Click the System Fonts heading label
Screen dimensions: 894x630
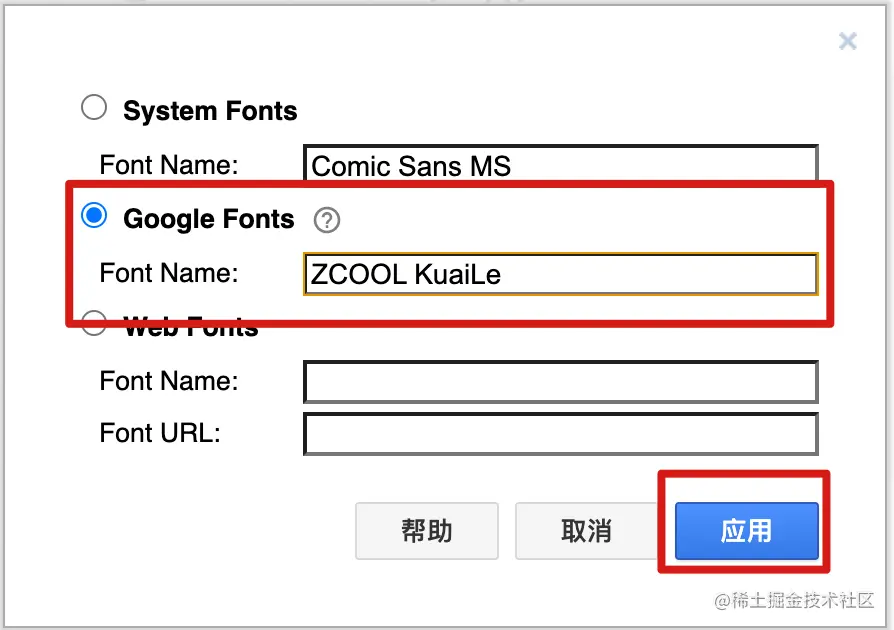click(x=209, y=111)
